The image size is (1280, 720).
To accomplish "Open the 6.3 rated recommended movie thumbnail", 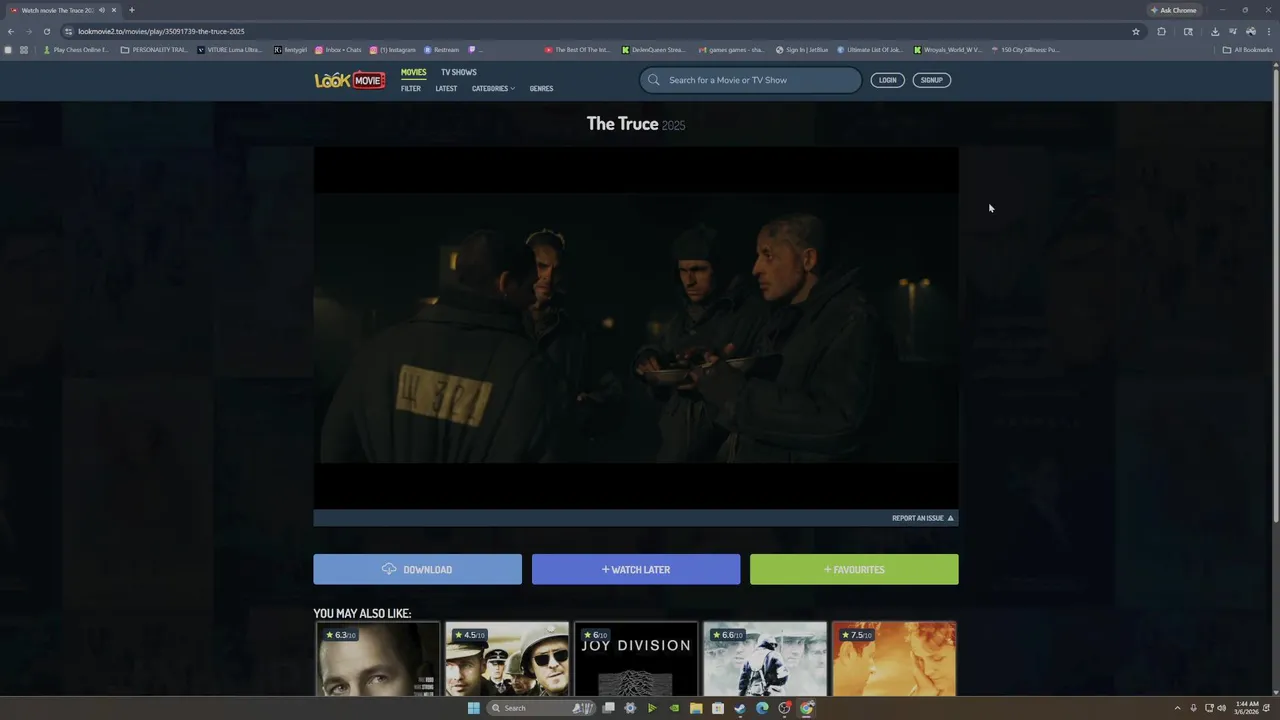I will point(377,659).
